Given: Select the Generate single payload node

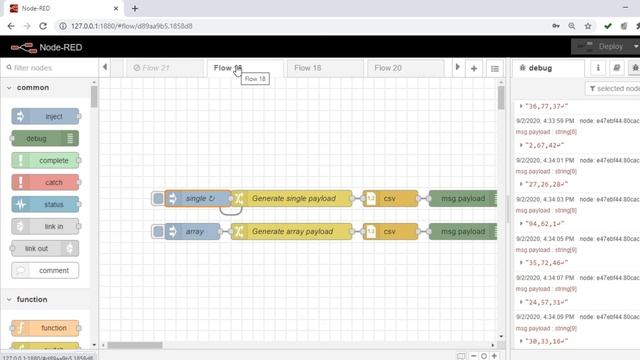Looking at the screenshot, I should coord(291,198).
